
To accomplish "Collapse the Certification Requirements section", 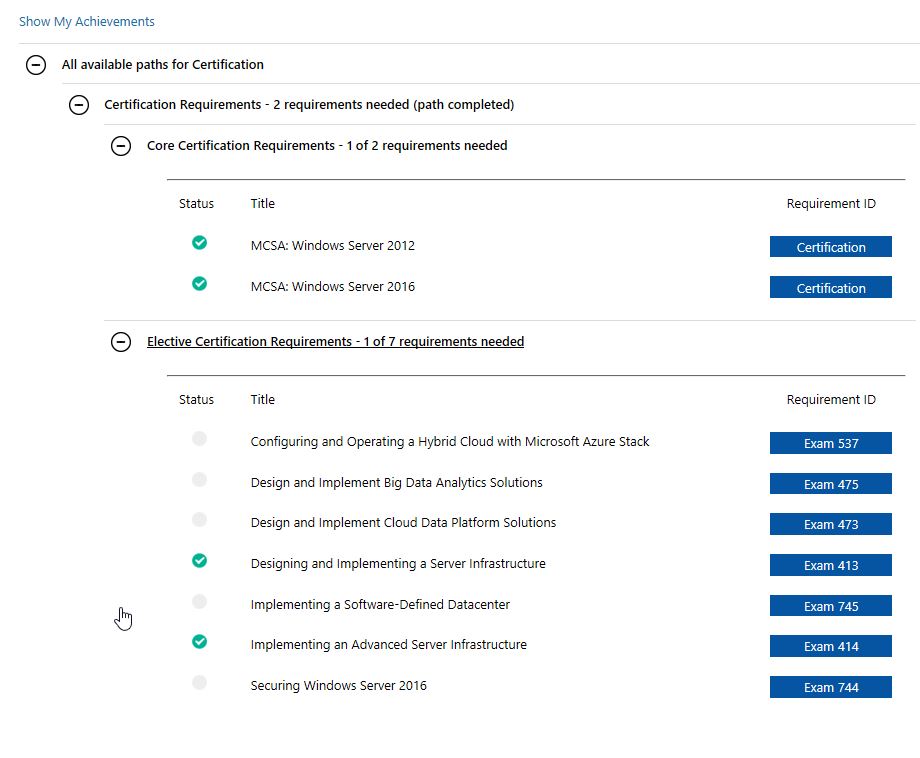I will coord(79,105).
